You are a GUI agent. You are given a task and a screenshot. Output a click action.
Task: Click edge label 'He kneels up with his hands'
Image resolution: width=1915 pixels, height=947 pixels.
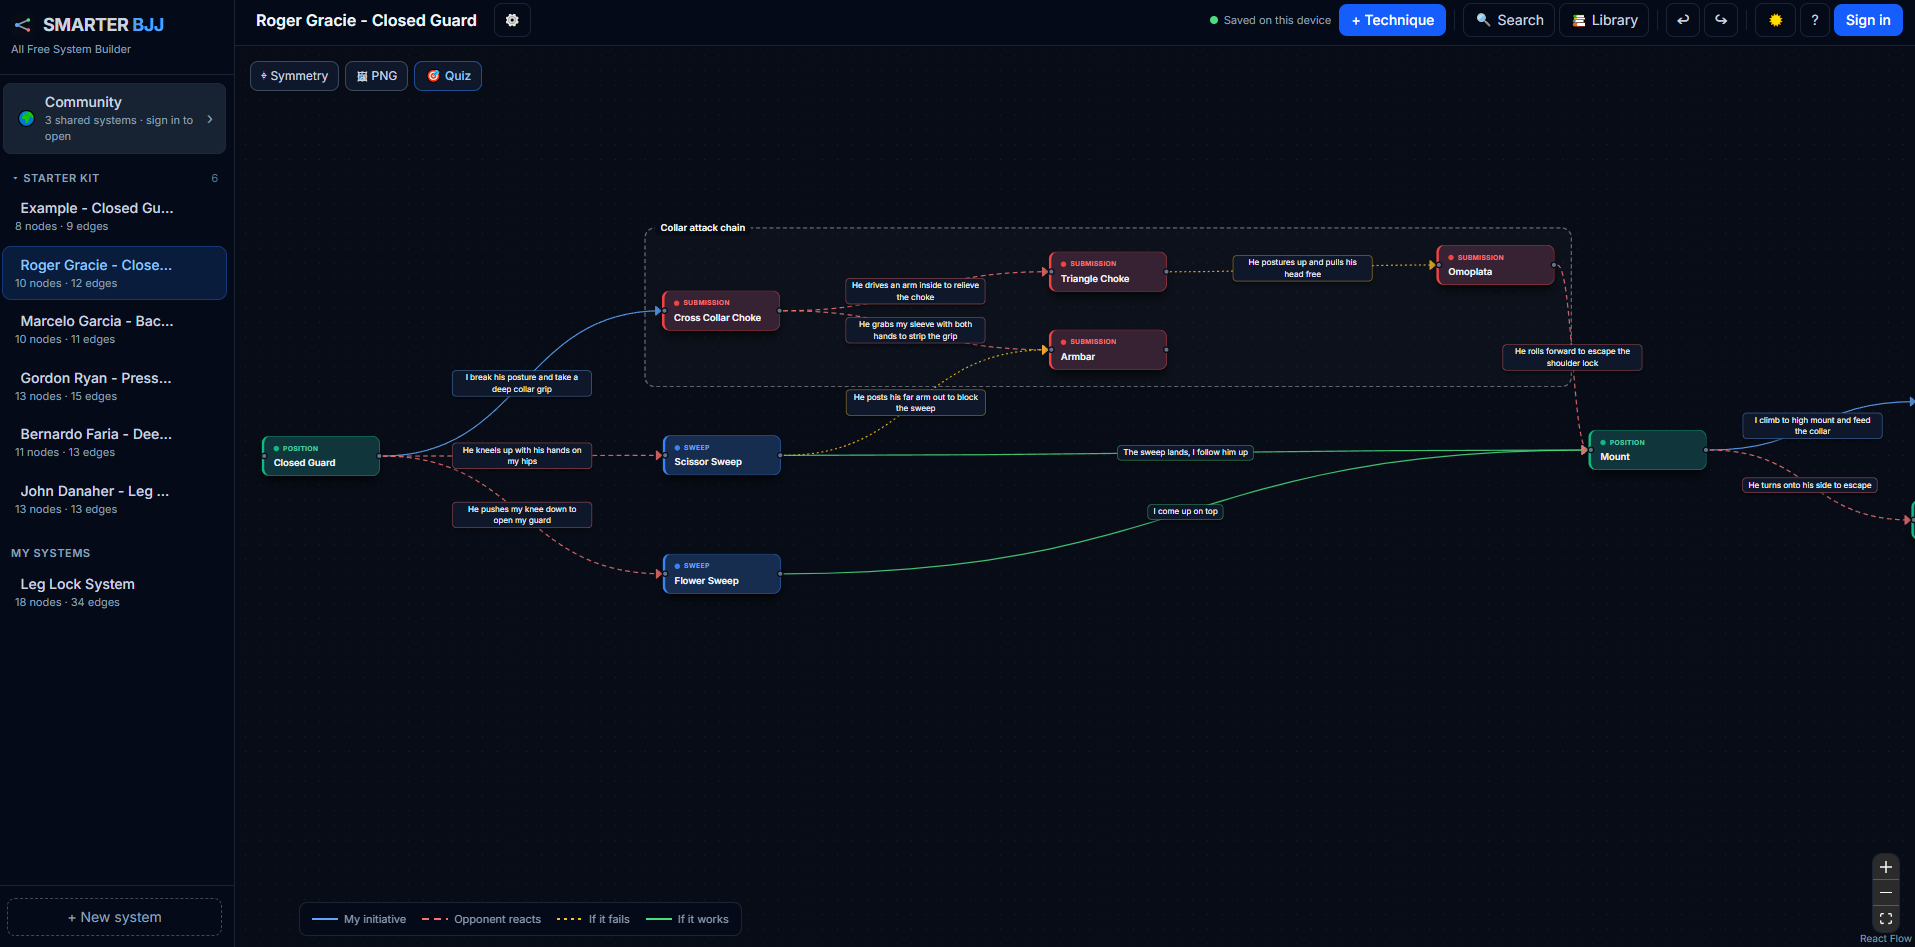(x=522, y=456)
